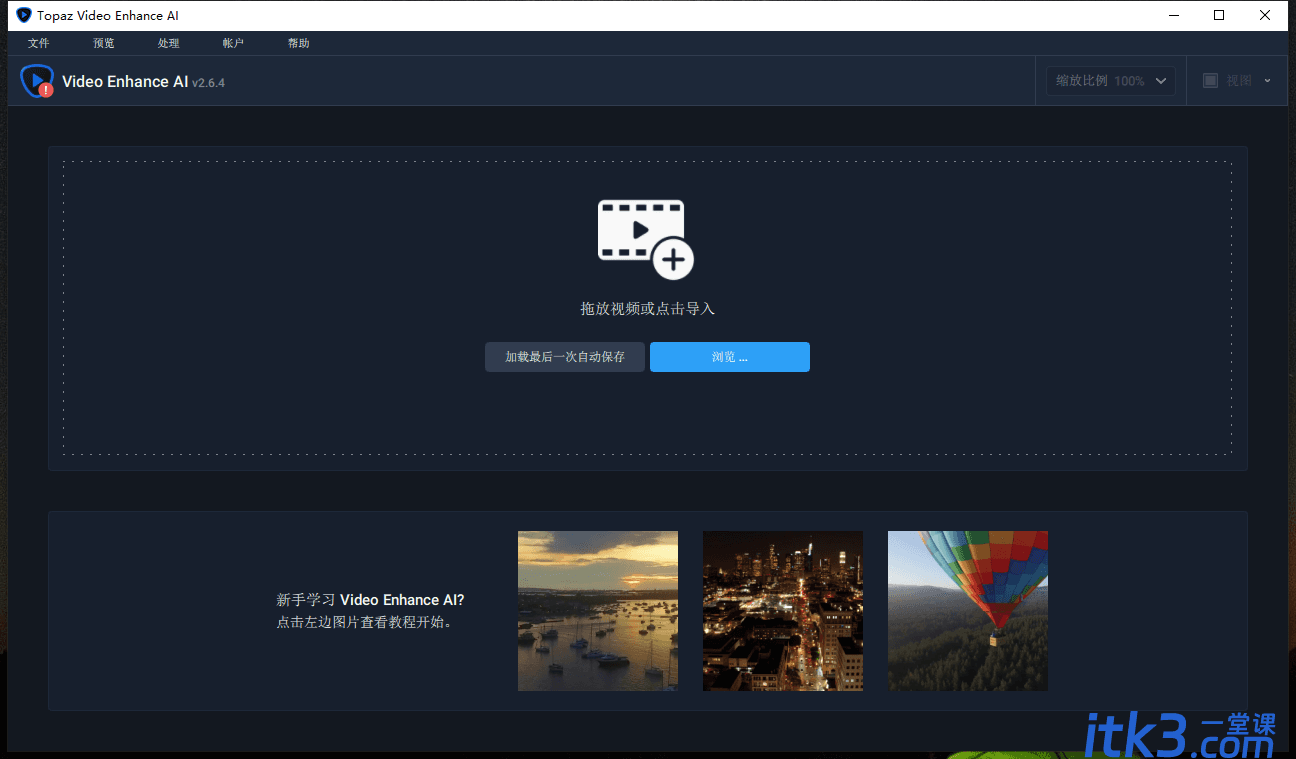Open the 预览 menu
Image resolution: width=1296 pixels, height=759 pixels.
coord(104,43)
